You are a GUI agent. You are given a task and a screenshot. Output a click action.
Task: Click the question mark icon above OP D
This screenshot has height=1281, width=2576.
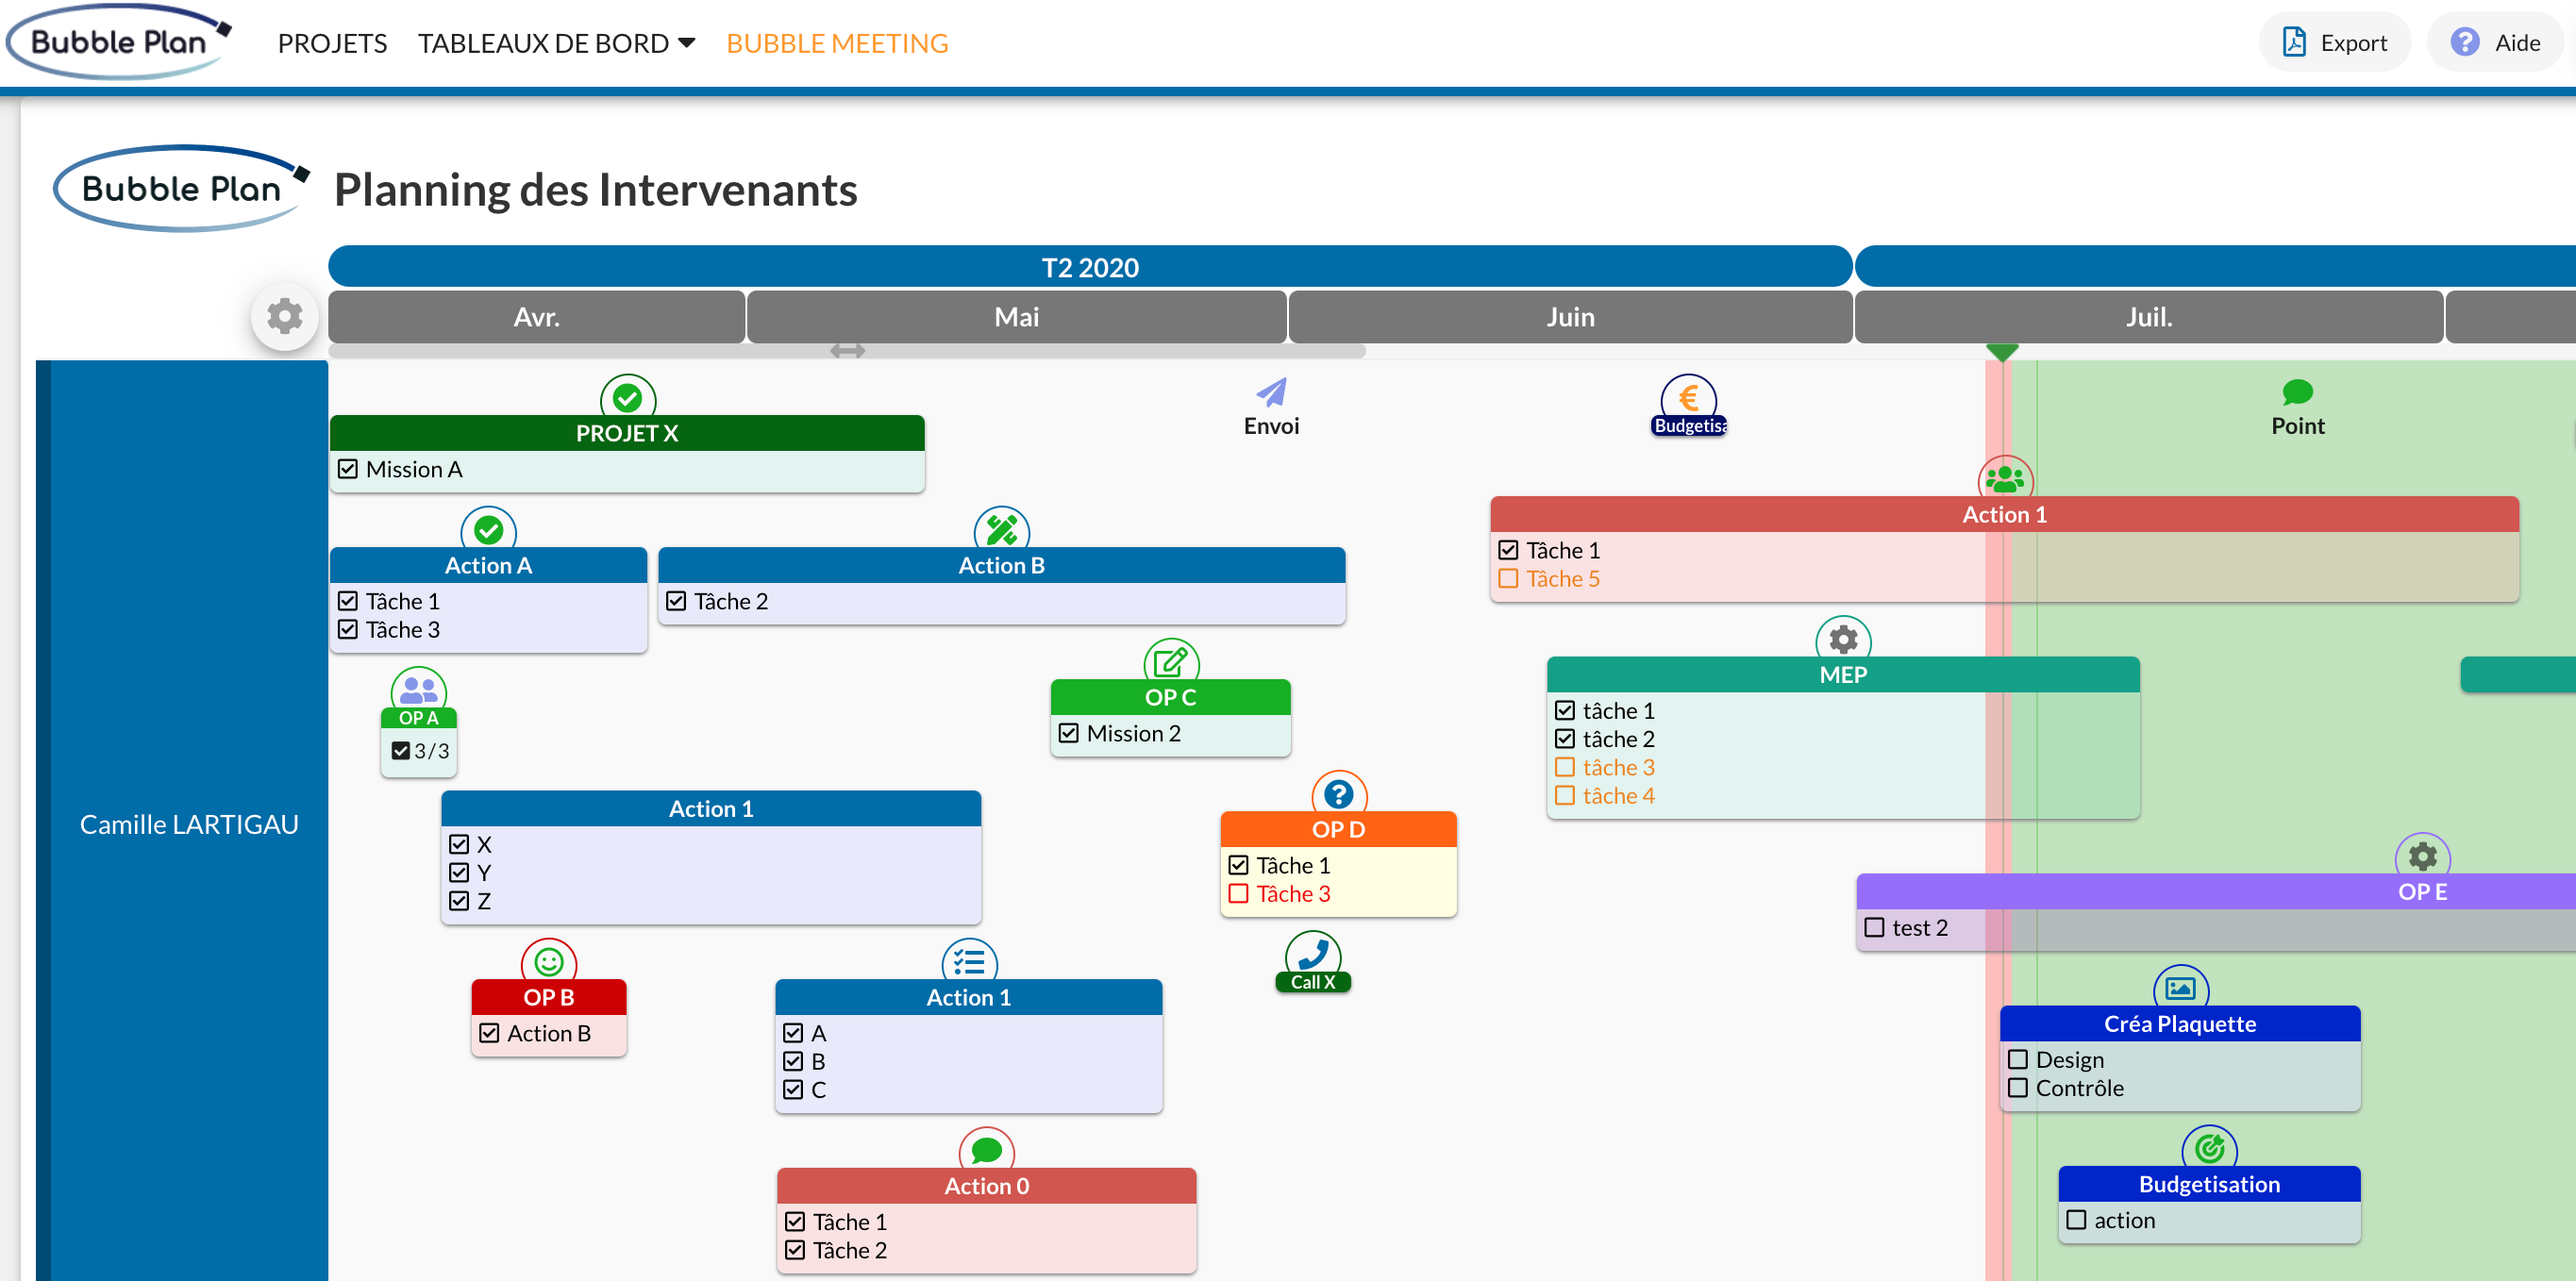coord(1338,794)
